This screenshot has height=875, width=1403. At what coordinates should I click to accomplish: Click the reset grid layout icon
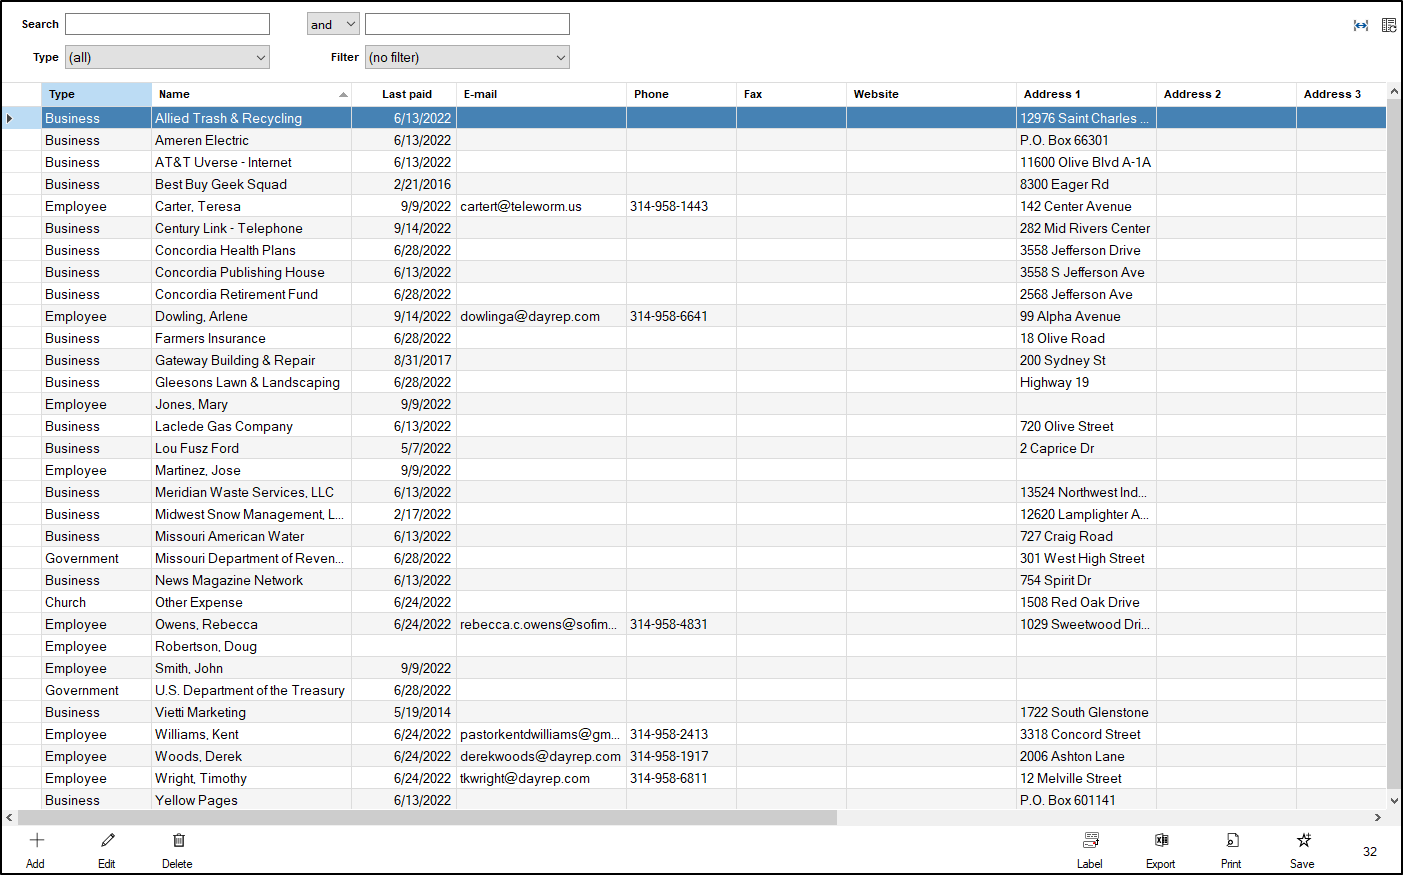[1389, 25]
